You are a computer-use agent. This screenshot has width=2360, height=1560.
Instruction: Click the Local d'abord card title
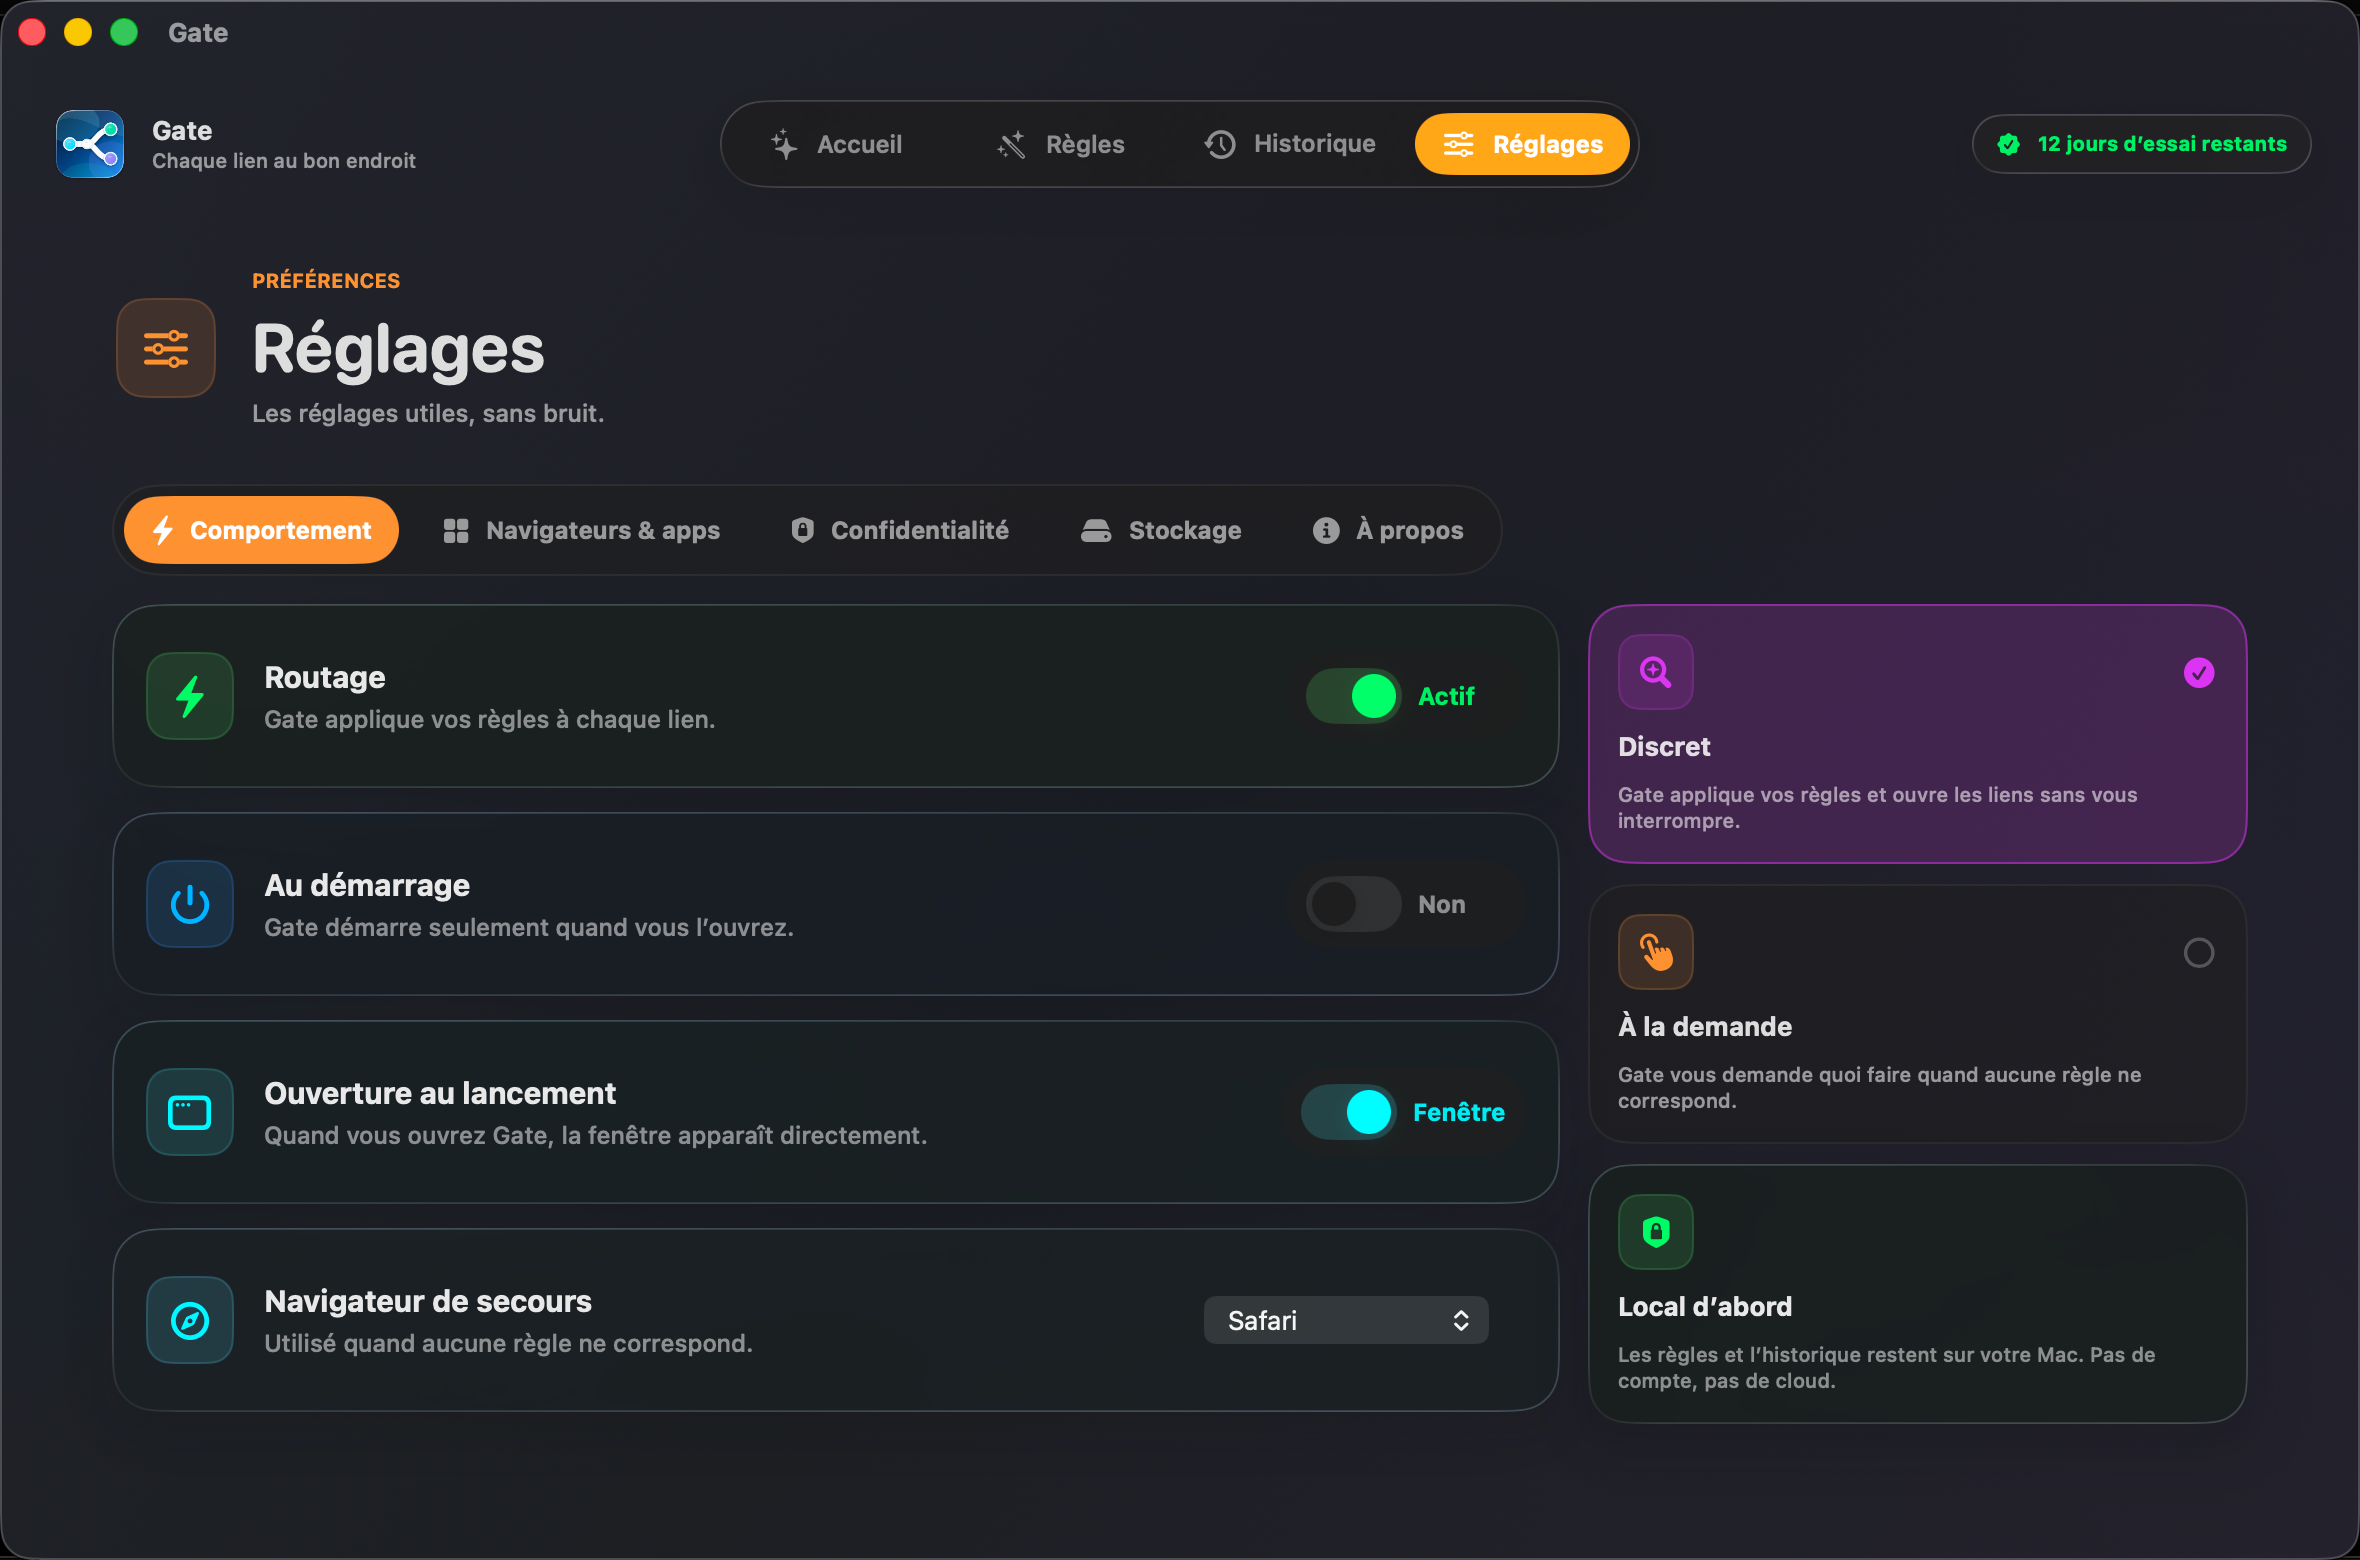[1705, 1306]
